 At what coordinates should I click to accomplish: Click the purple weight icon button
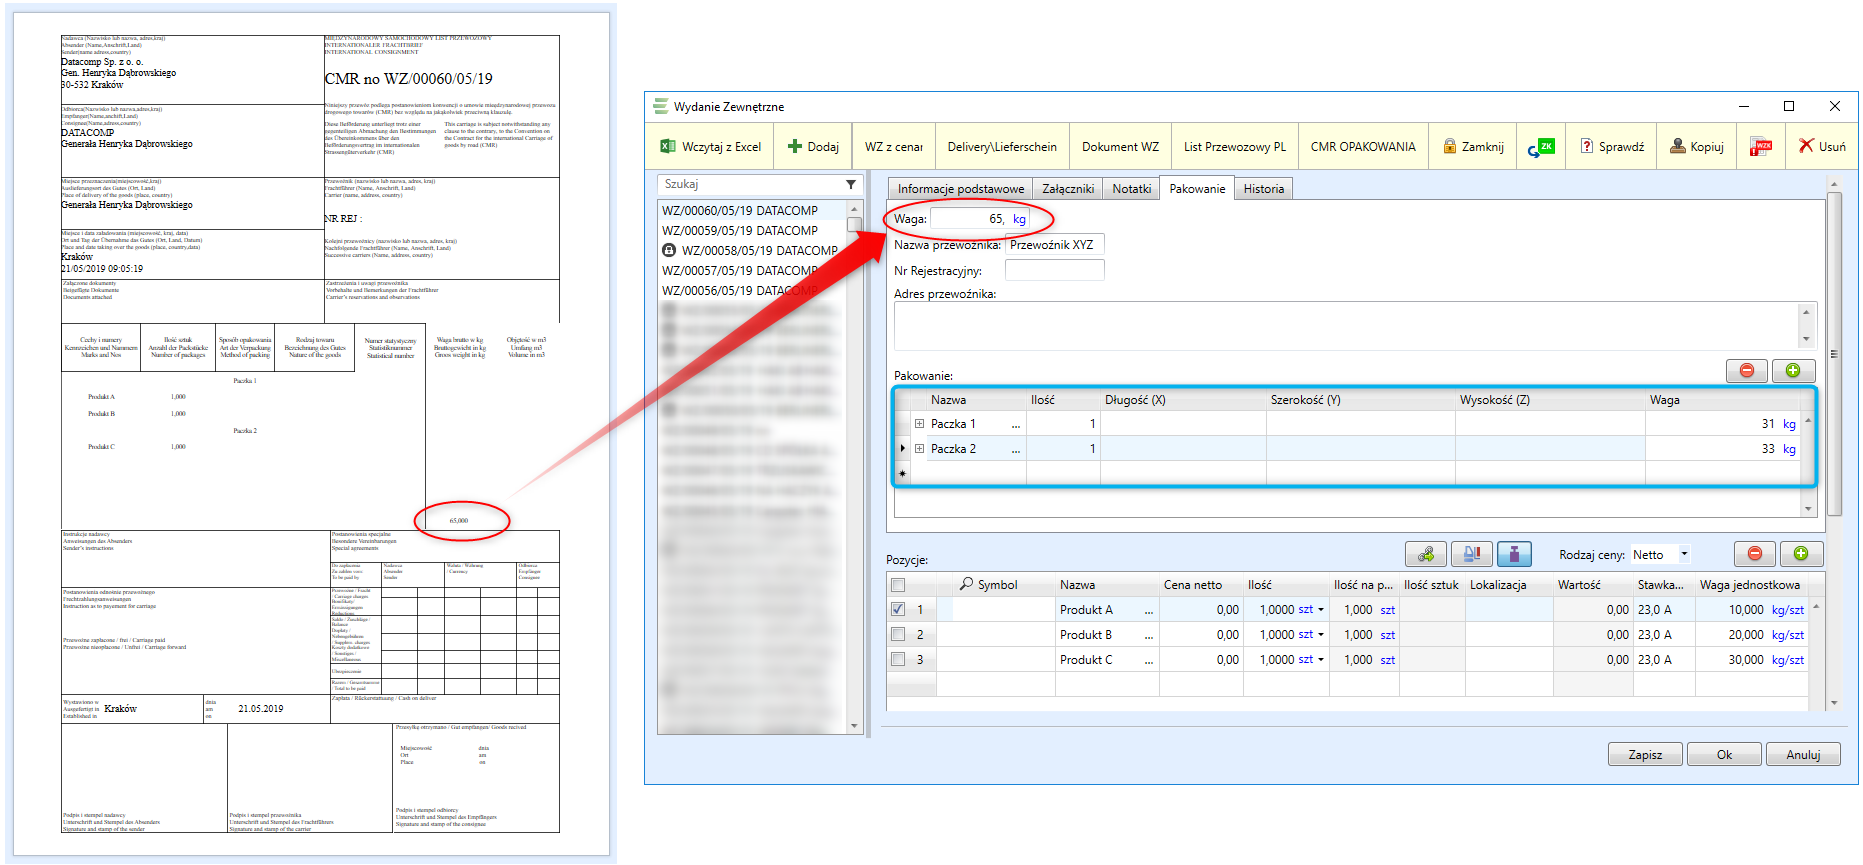[1514, 554]
